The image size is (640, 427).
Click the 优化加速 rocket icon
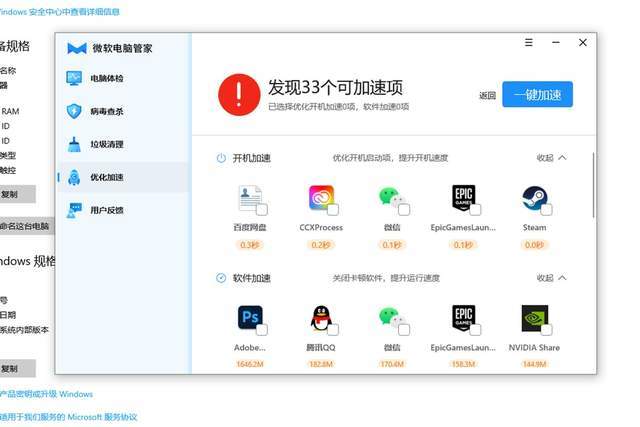pos(74,177)
